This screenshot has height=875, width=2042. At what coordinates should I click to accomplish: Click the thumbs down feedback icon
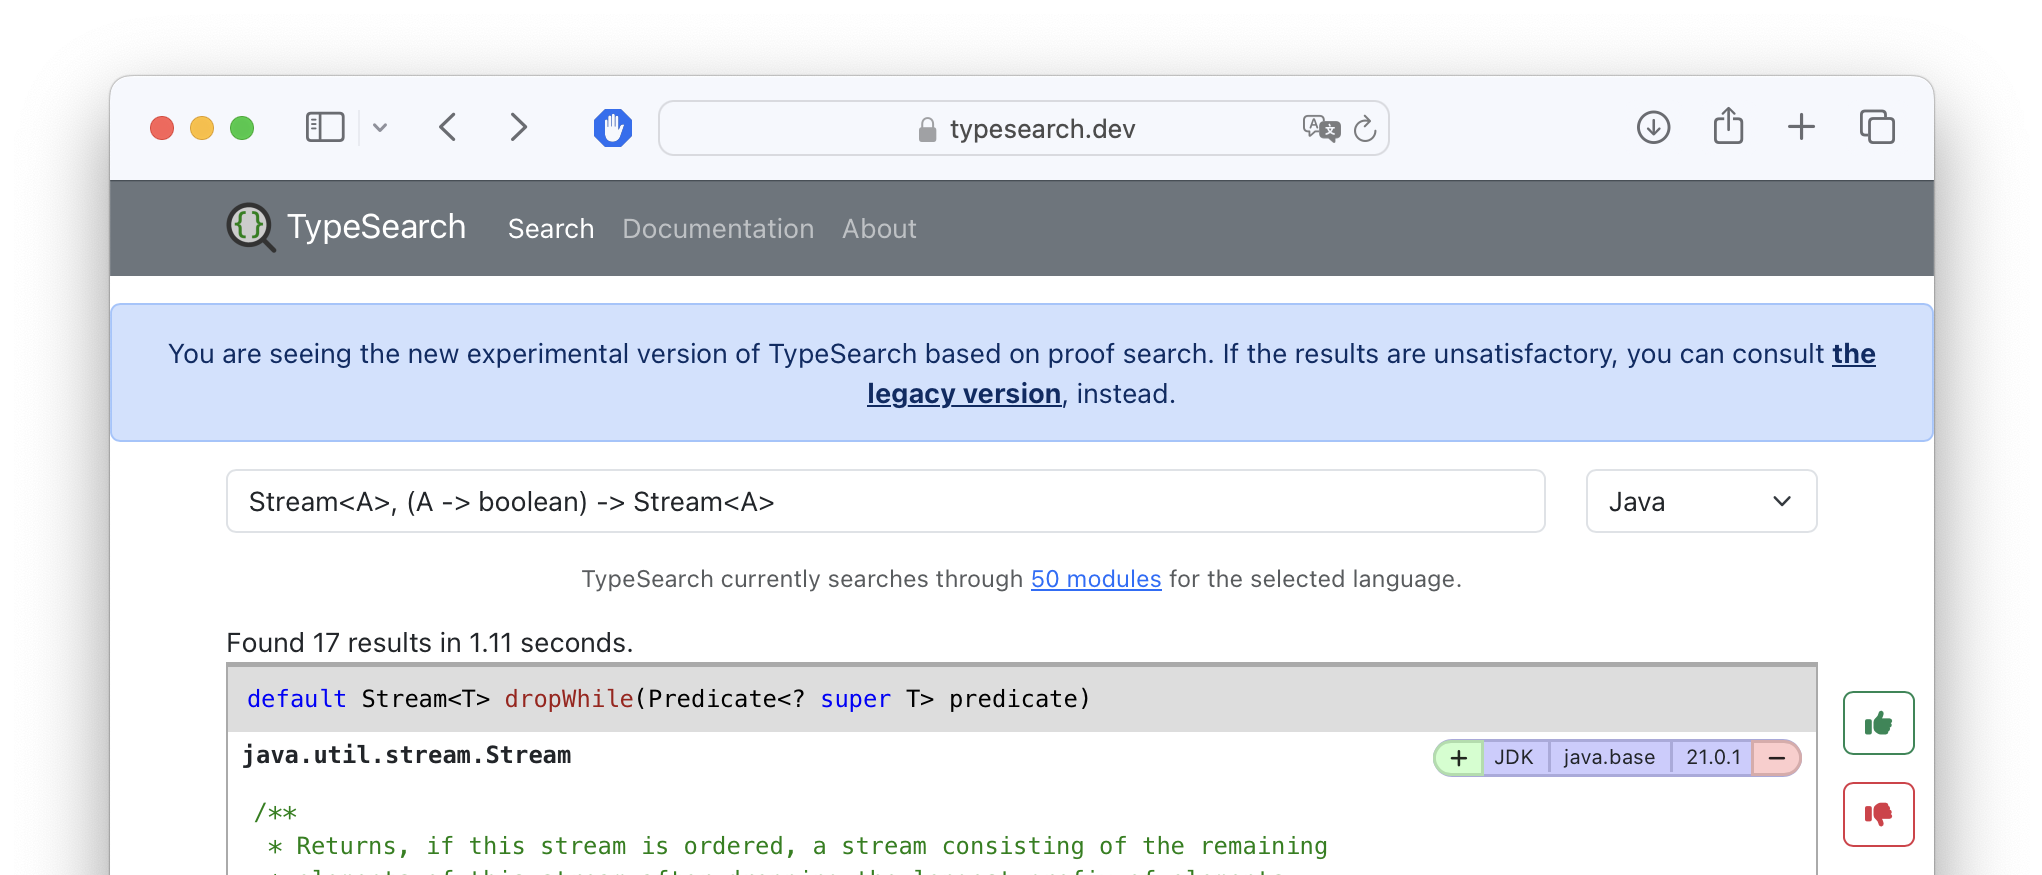click(x=1878, y=814)
